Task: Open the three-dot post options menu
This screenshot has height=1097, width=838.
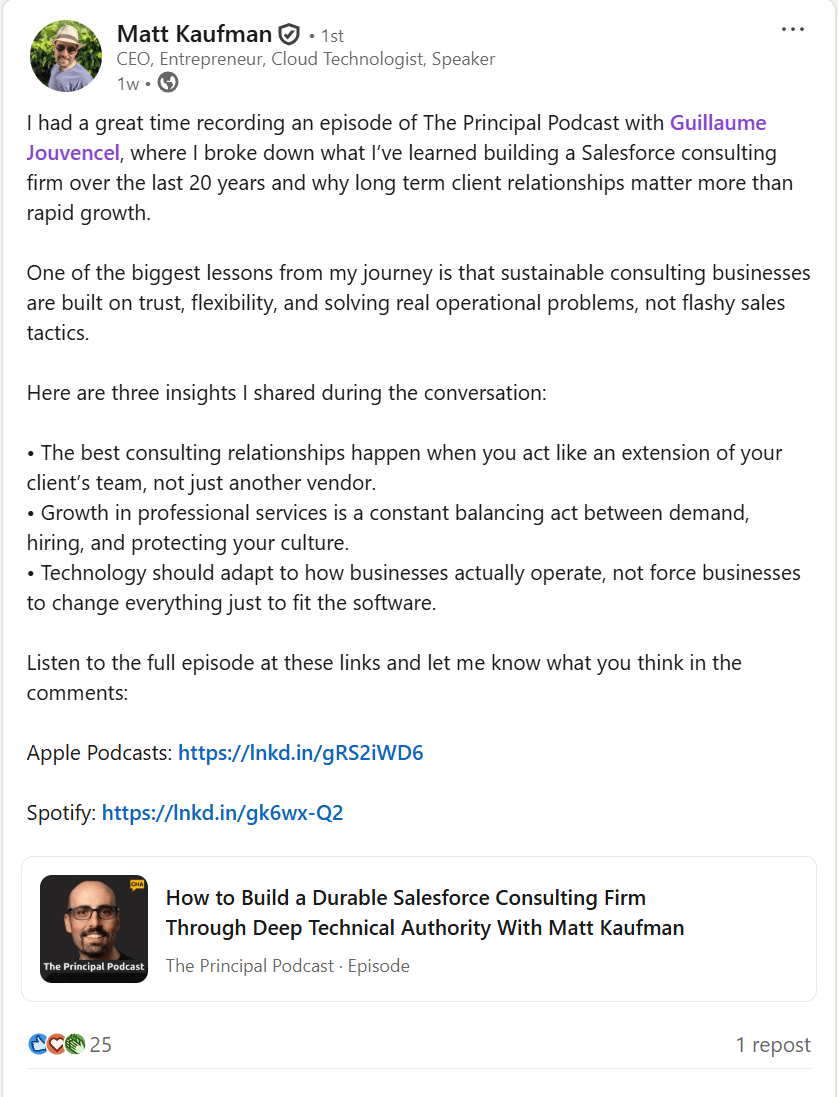Action: coord(793,29)
